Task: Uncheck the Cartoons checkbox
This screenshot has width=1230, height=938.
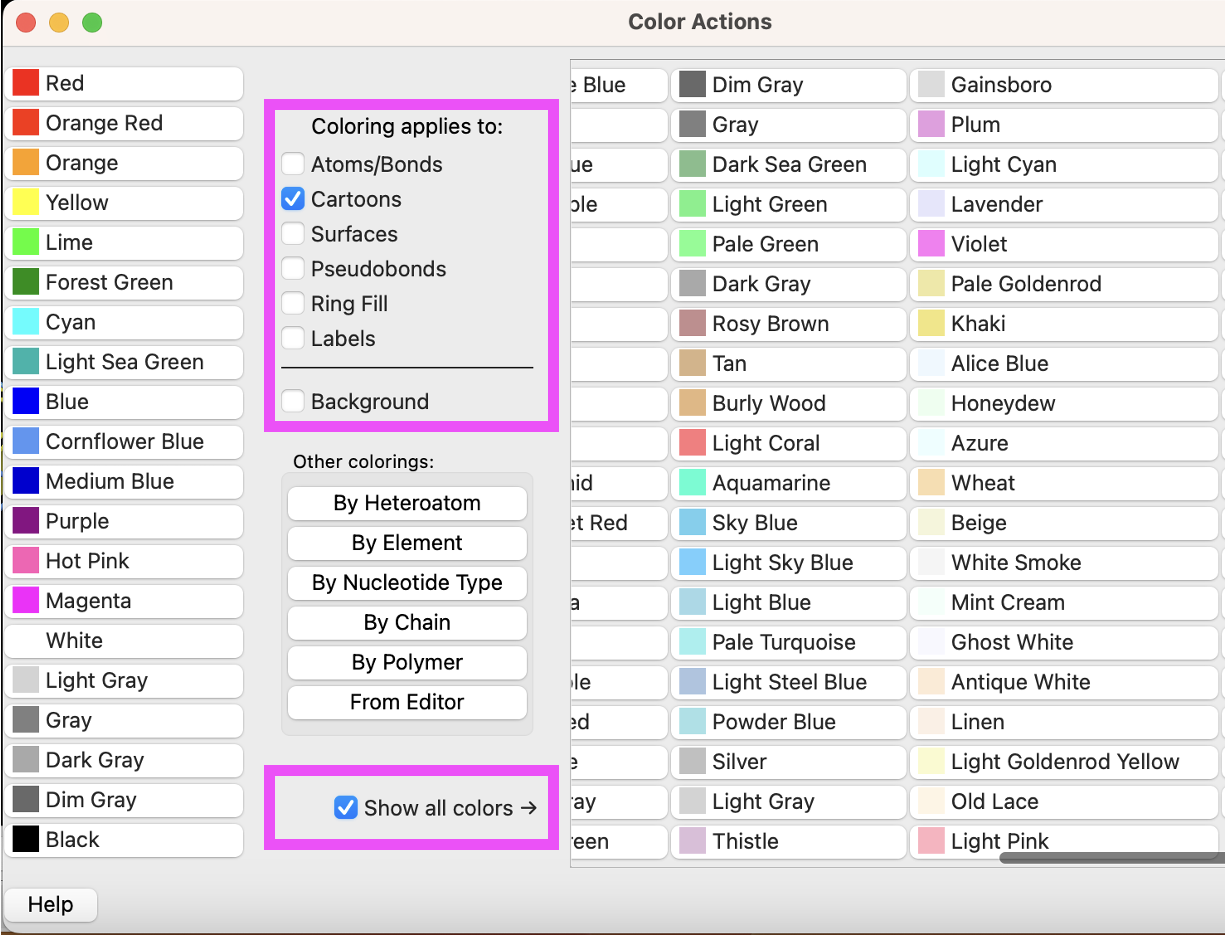Action: (293, 199)
